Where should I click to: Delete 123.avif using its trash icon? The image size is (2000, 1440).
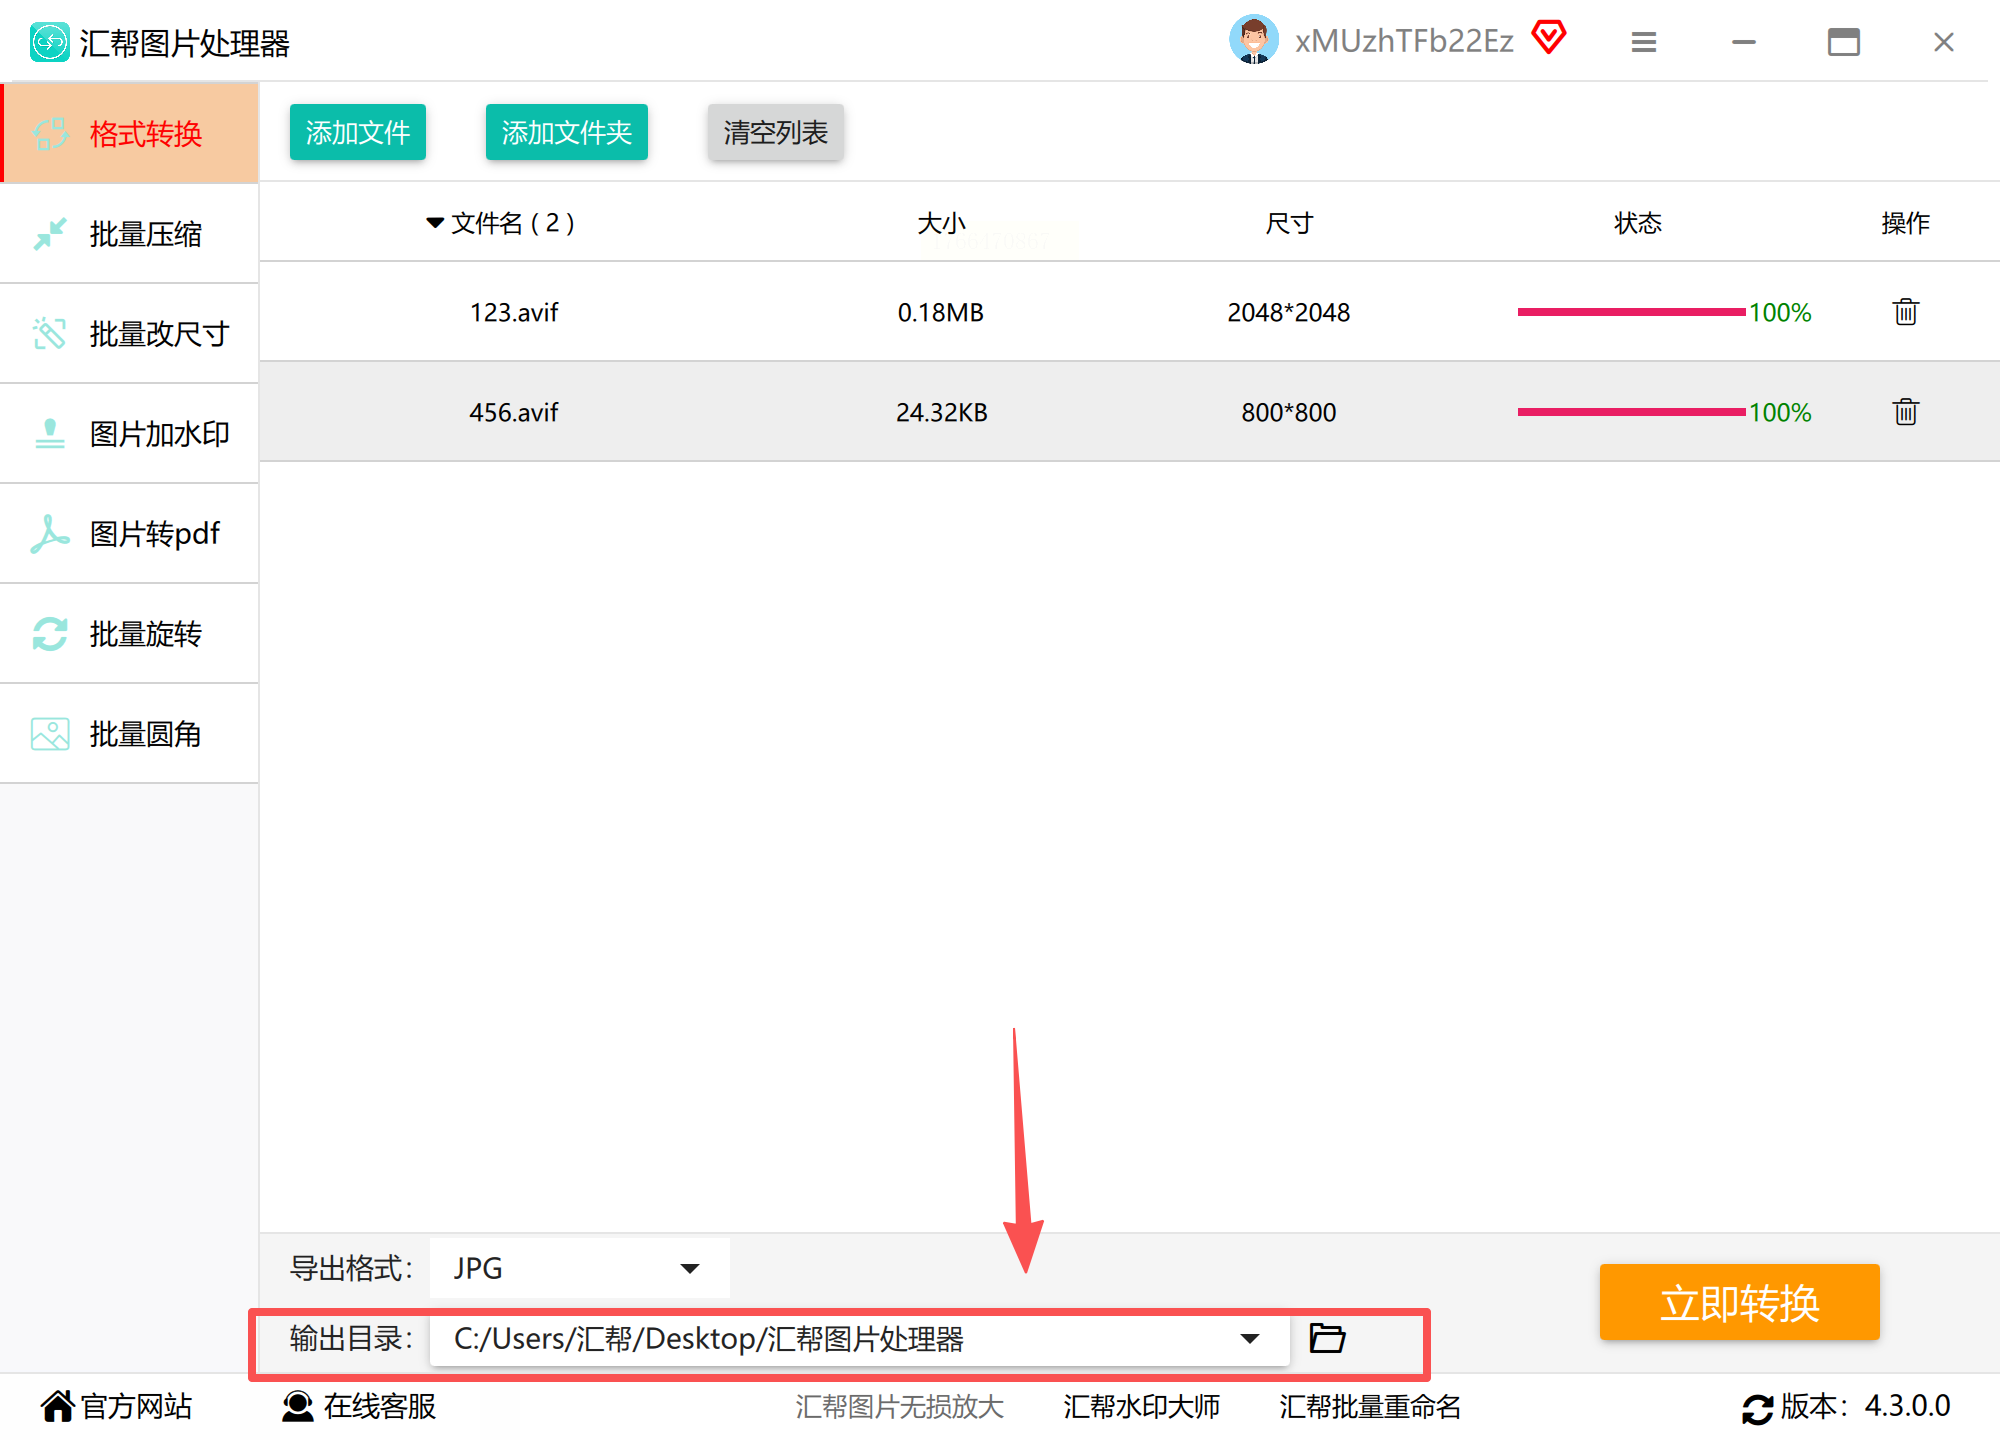1905,312
